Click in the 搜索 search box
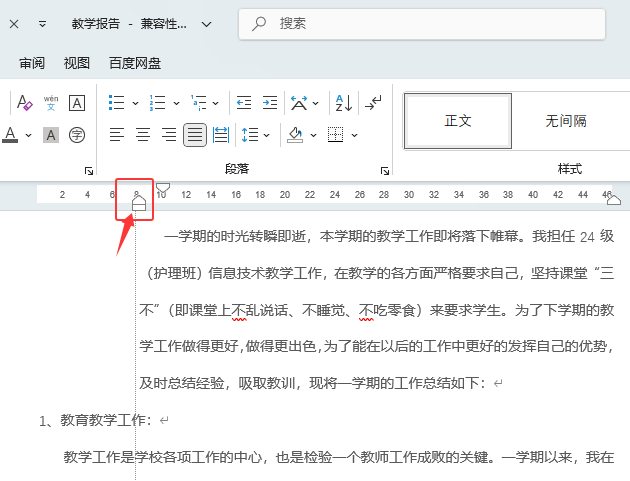The width and height of the screenshot is (630, 481). point(422,24)
